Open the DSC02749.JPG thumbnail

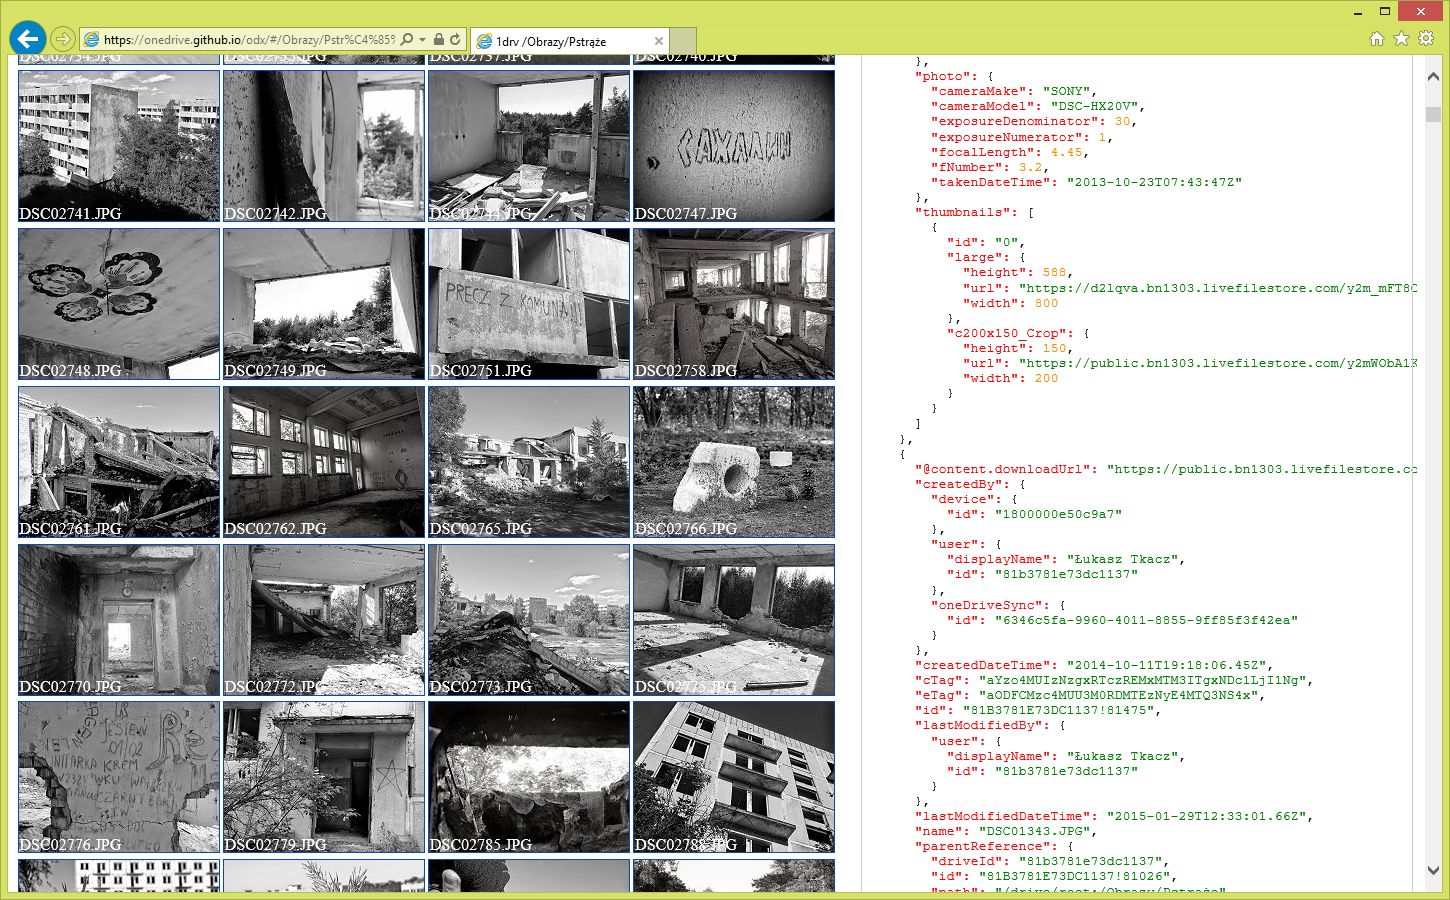click(324, 304)
